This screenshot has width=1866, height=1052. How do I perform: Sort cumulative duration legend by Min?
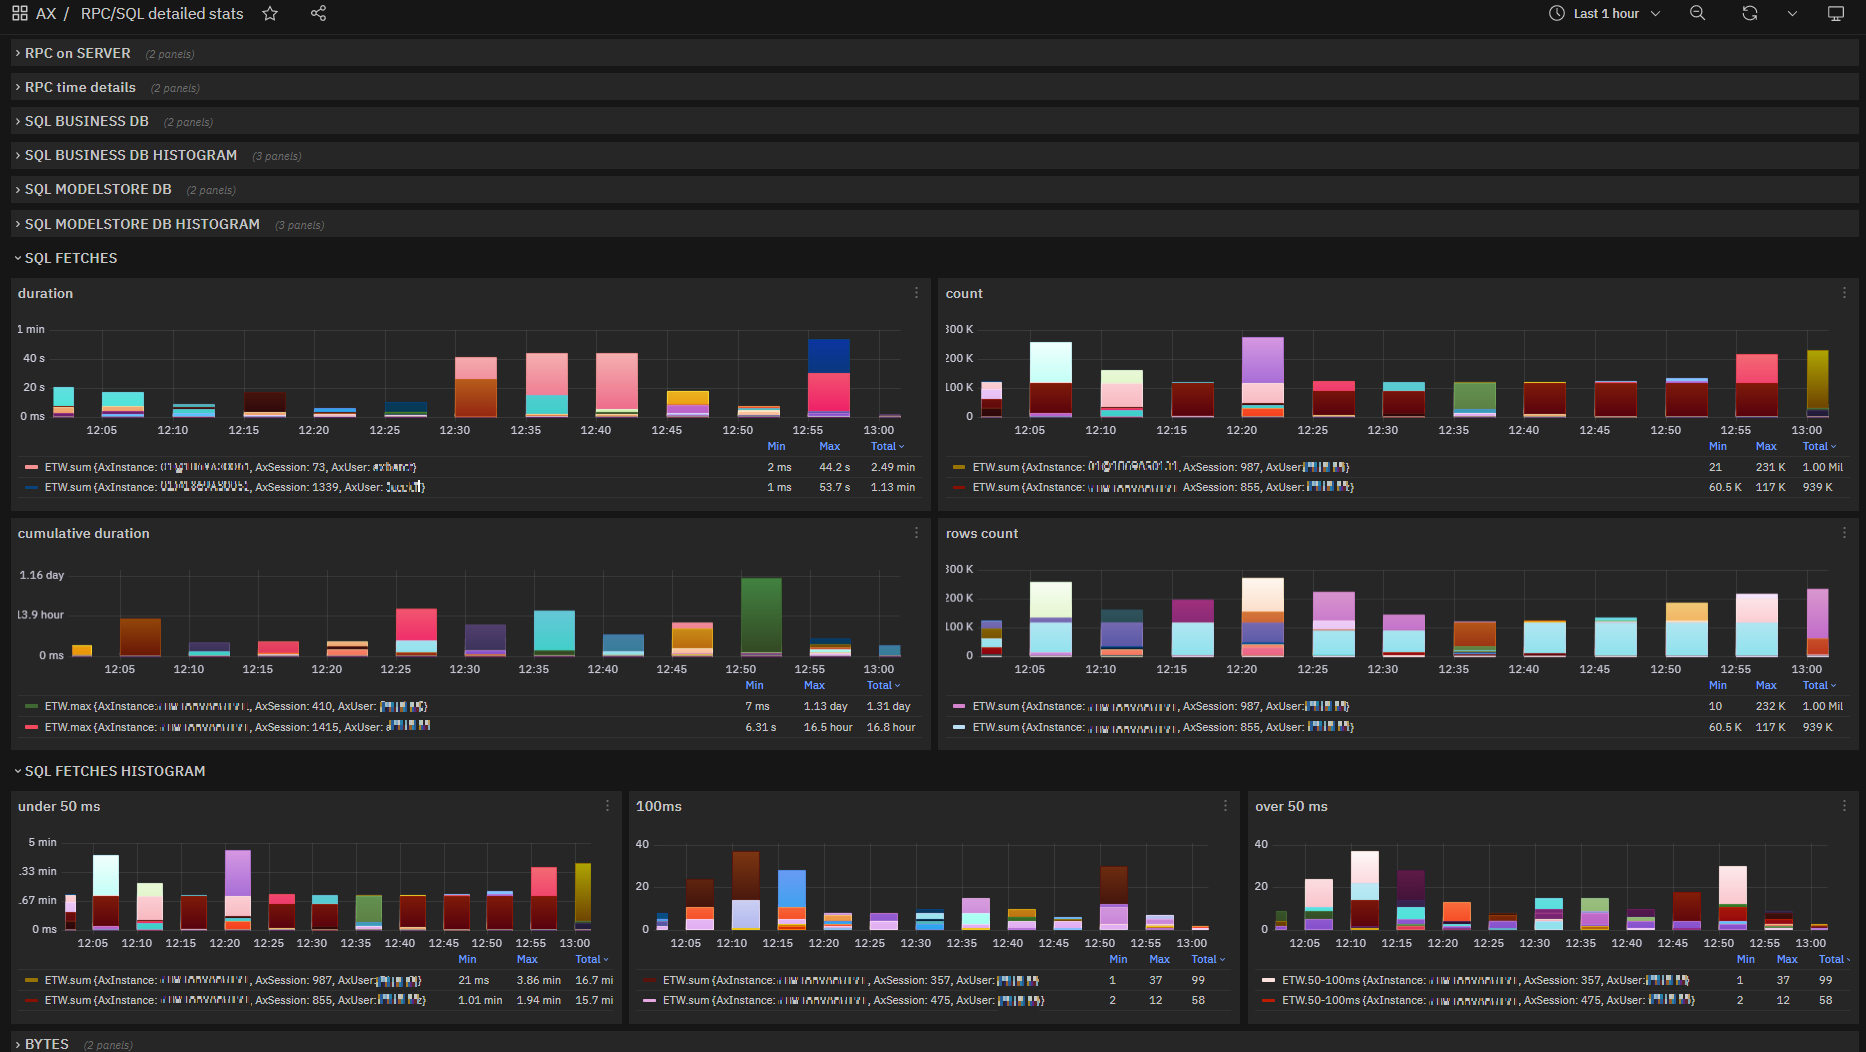pyautogui.click(x=754, y=685)
